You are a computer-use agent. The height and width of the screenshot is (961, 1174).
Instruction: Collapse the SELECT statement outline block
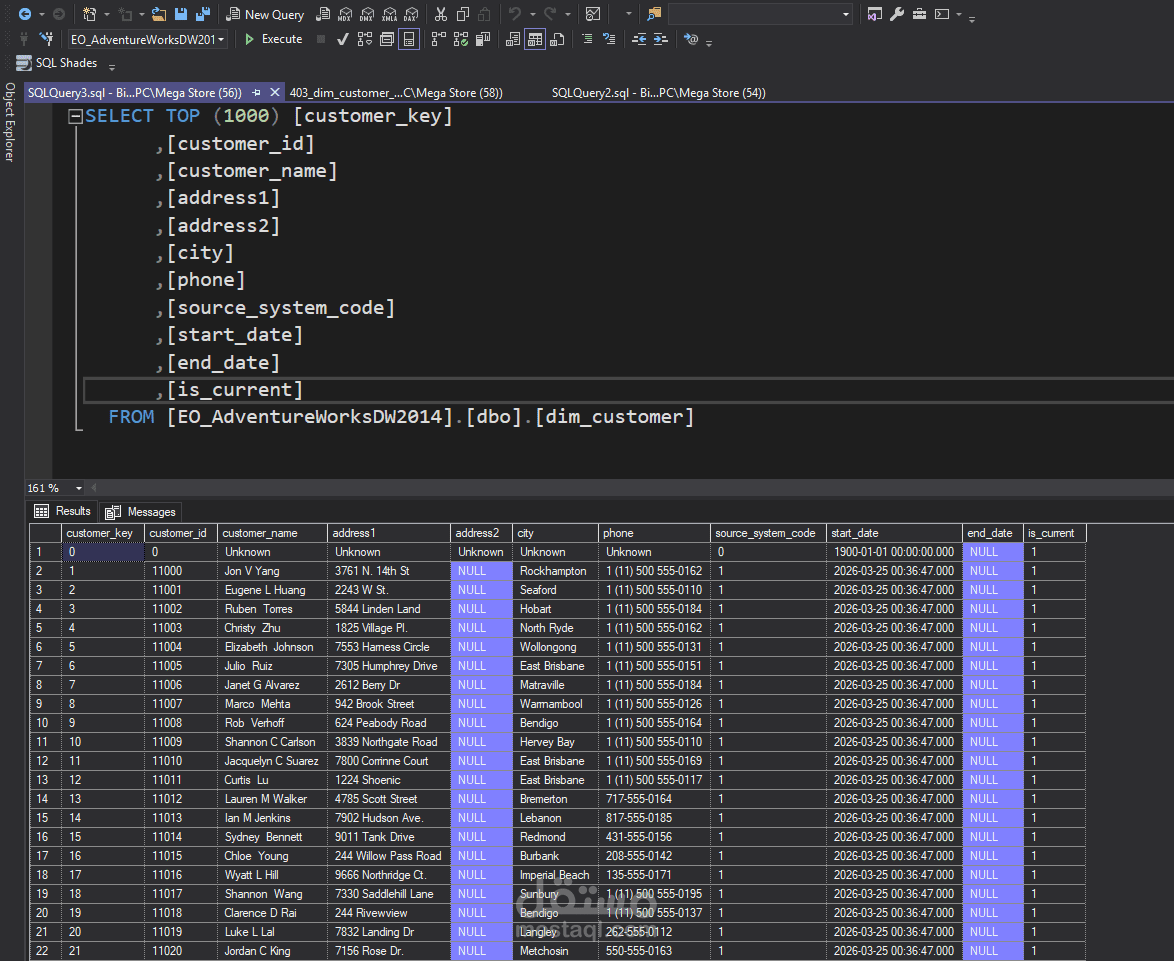click(75, 116)
